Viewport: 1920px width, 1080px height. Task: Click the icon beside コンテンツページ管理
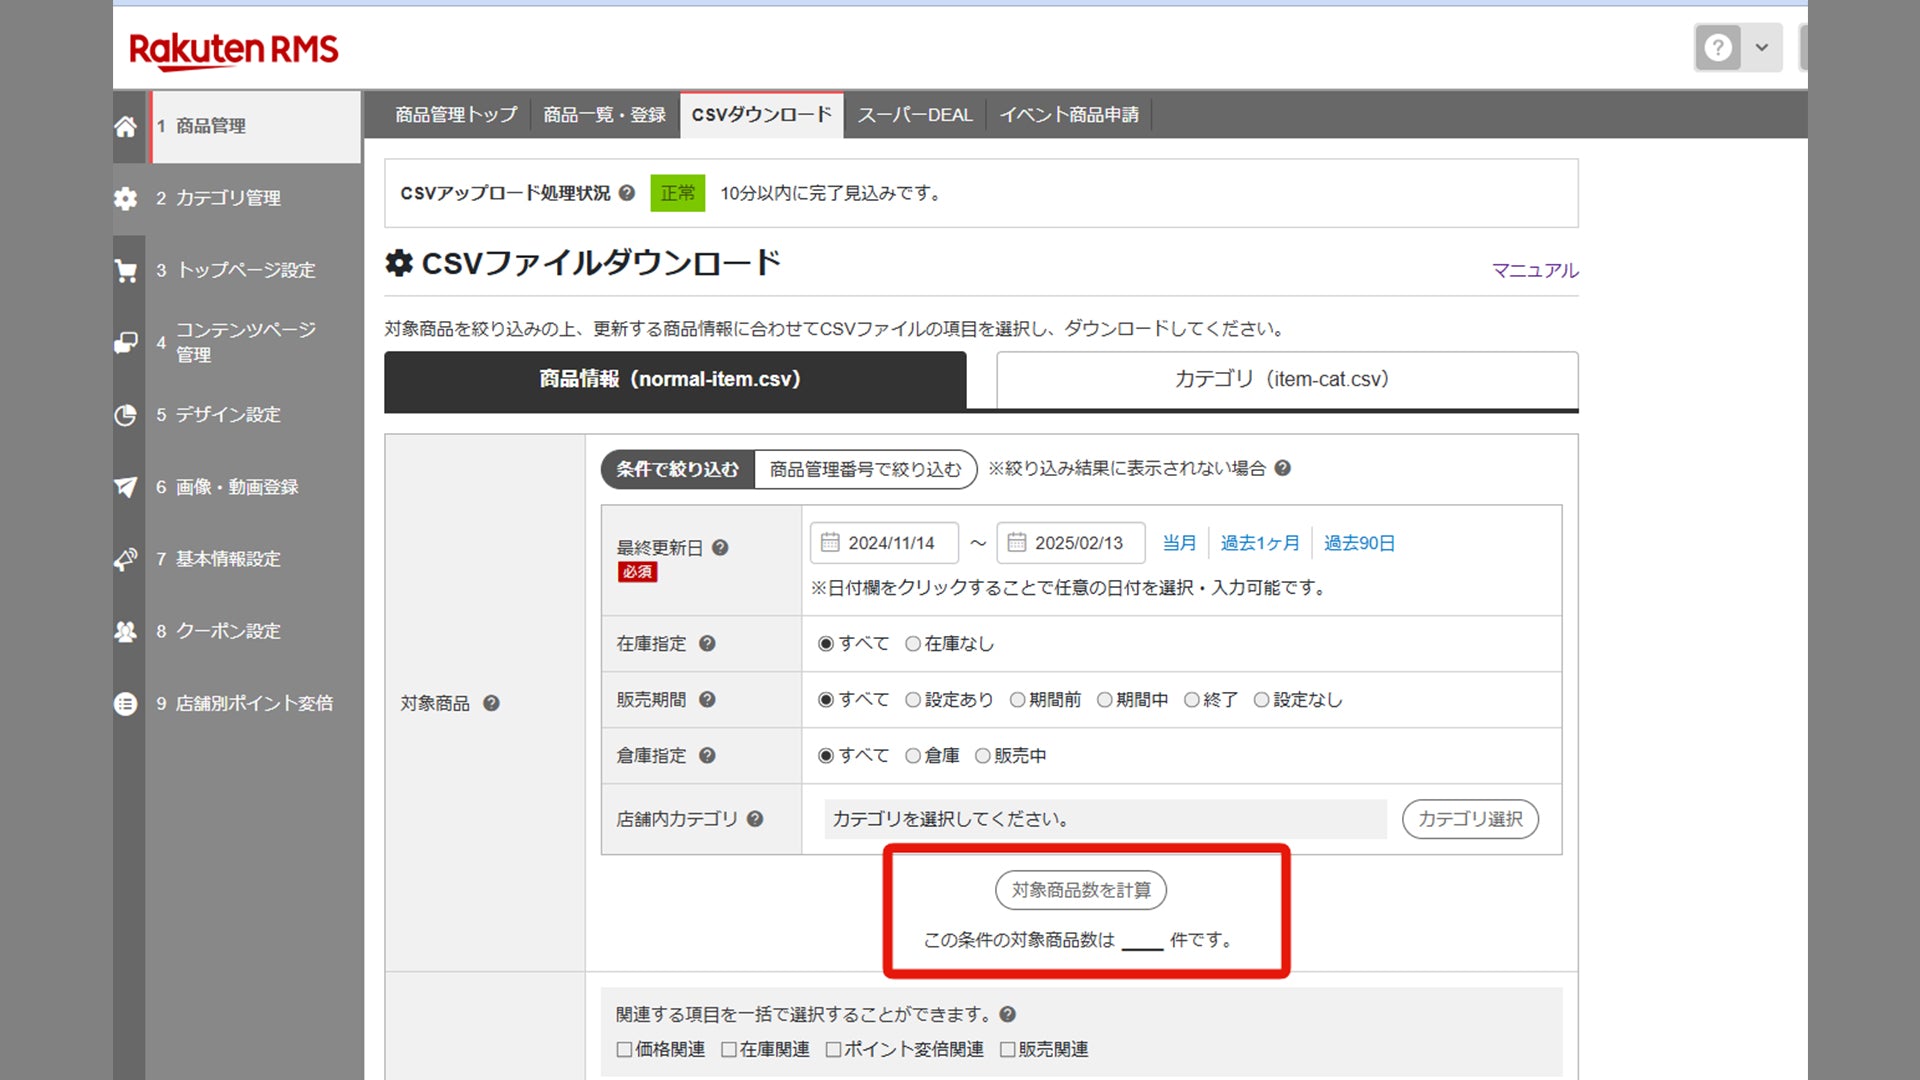click(125, 342)
